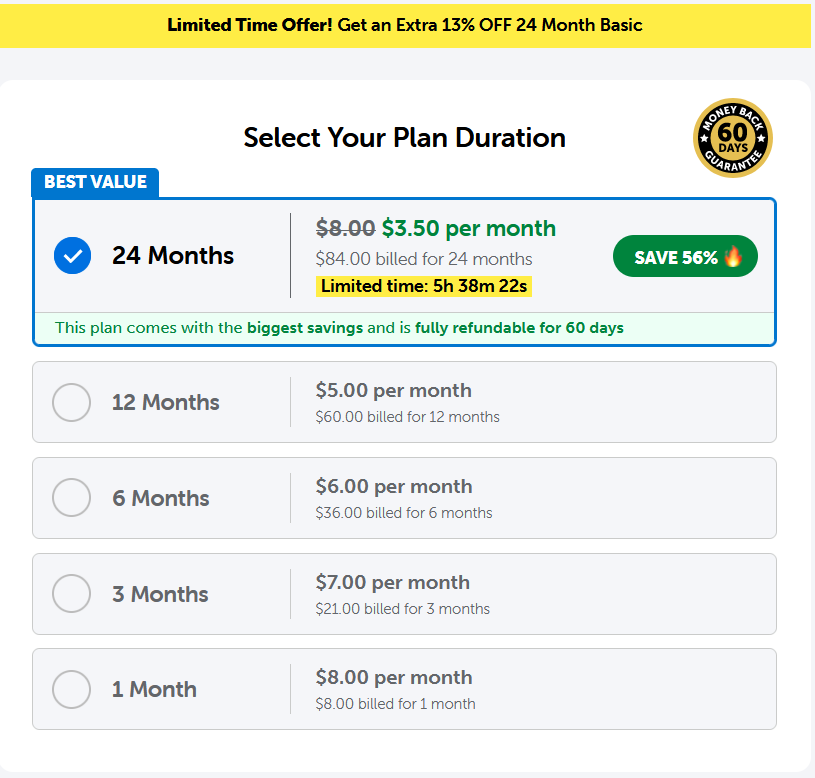The width and height of the screenshot is (815, 778).
Task: Click the BEST VALUE blue tab label
Action: coord(95,182)
